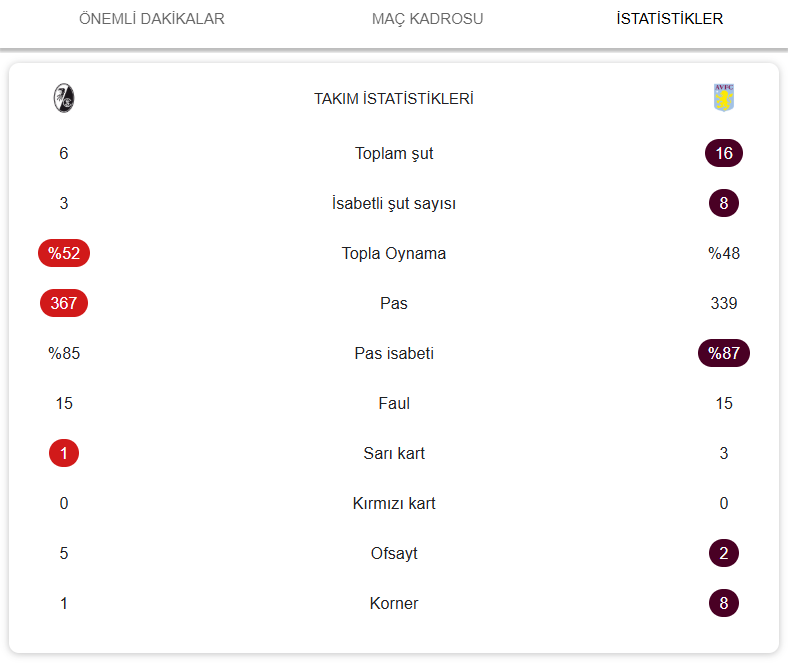Open the MAÇ KADROSU tab
This screenshot has height=668, width=788.
point(427,19)
